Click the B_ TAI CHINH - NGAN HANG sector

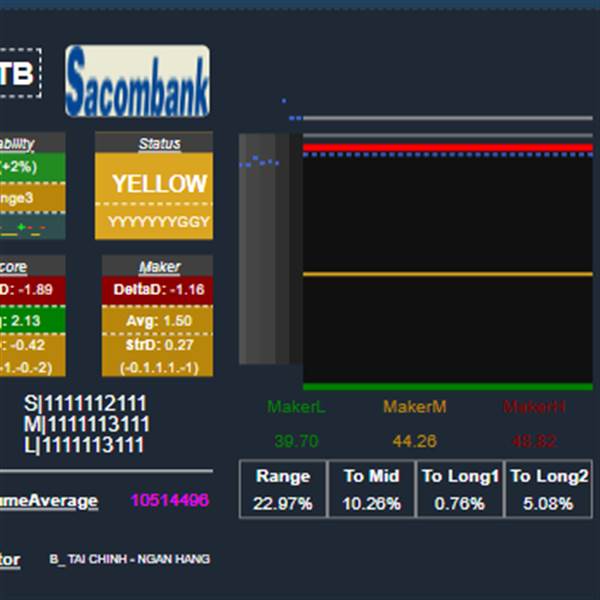click(x=130, y=559)
